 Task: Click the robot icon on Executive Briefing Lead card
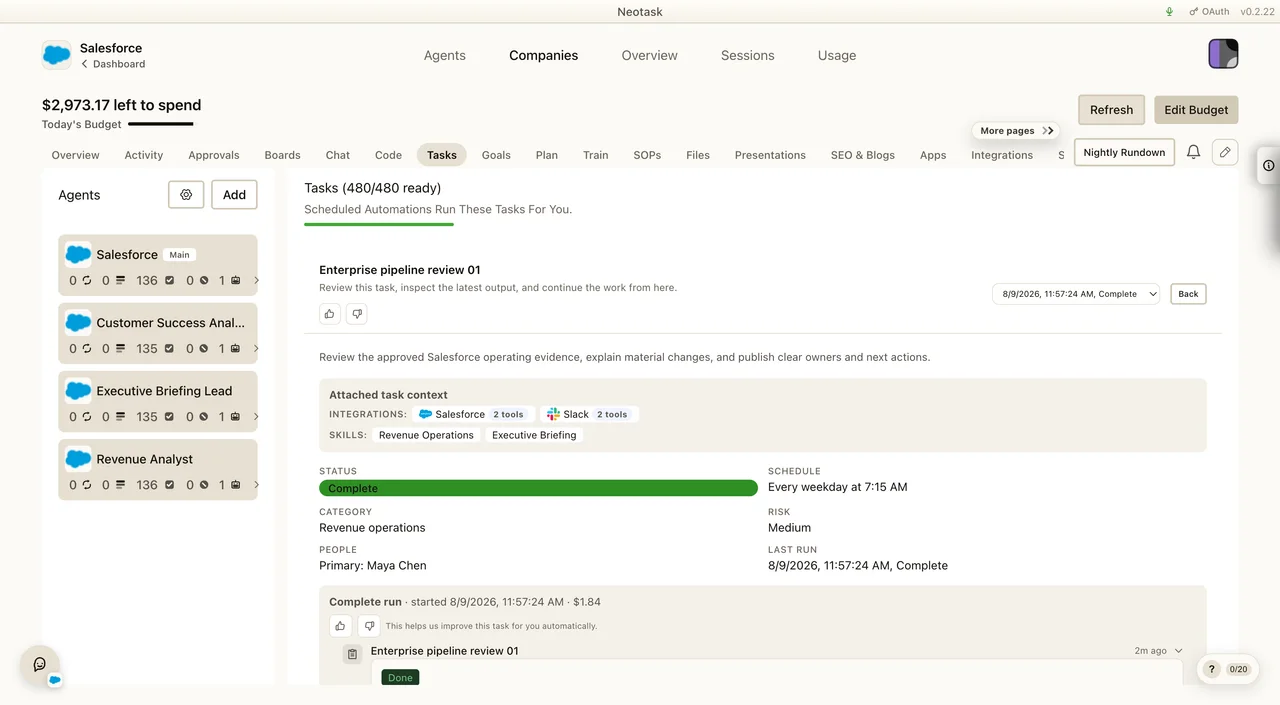[x=236, y=417]
